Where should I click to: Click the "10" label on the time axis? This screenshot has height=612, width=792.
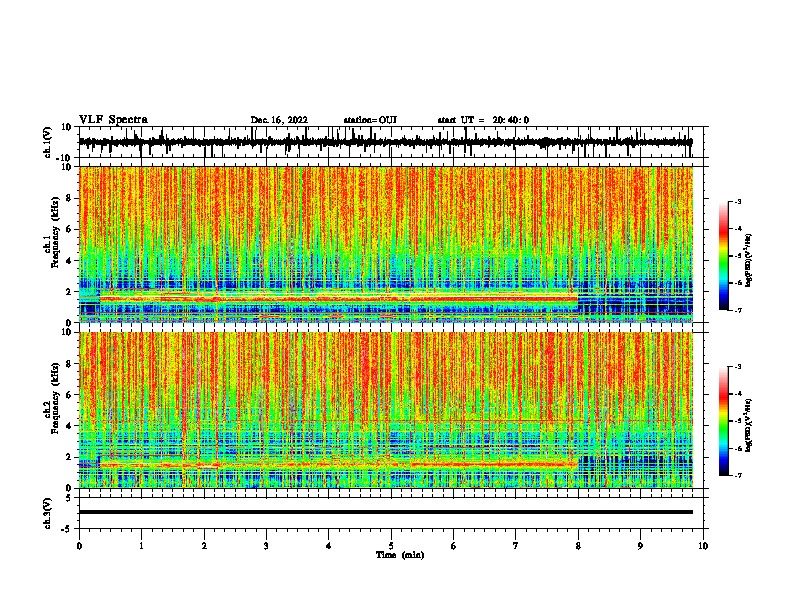[x=703, y=546]
